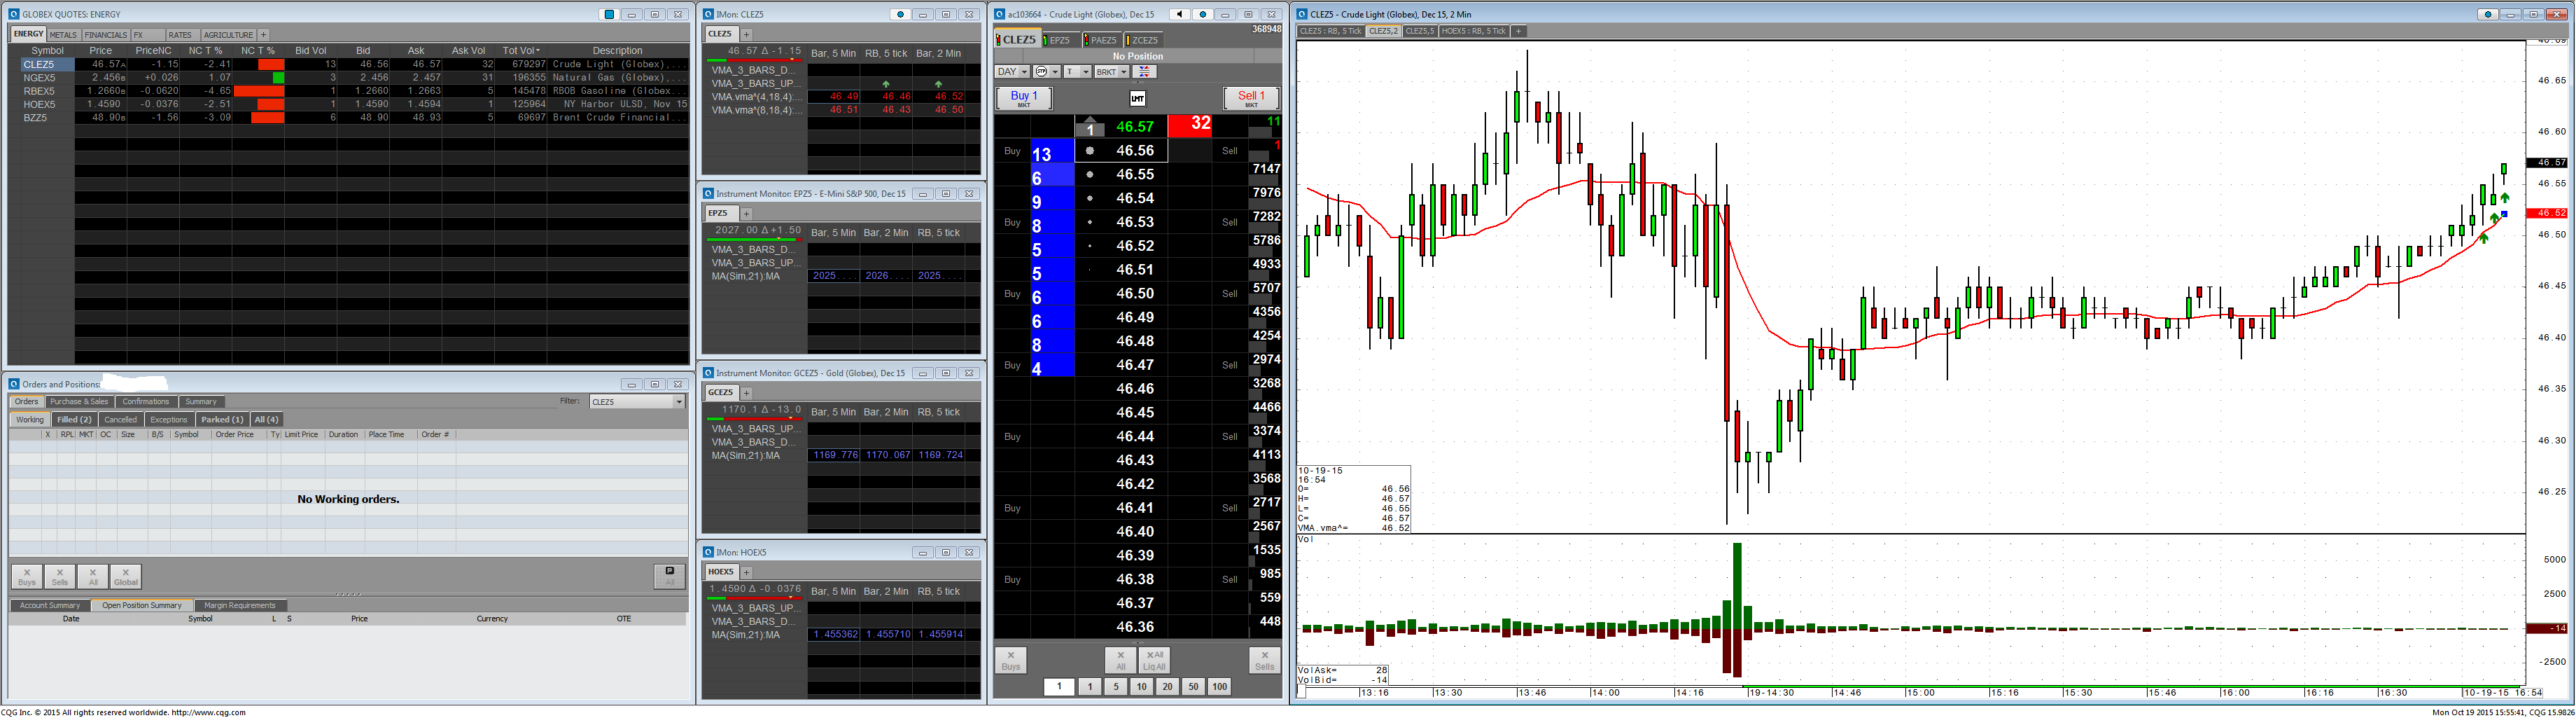
Task: Click the order quantity input field
Action: 1059,687
